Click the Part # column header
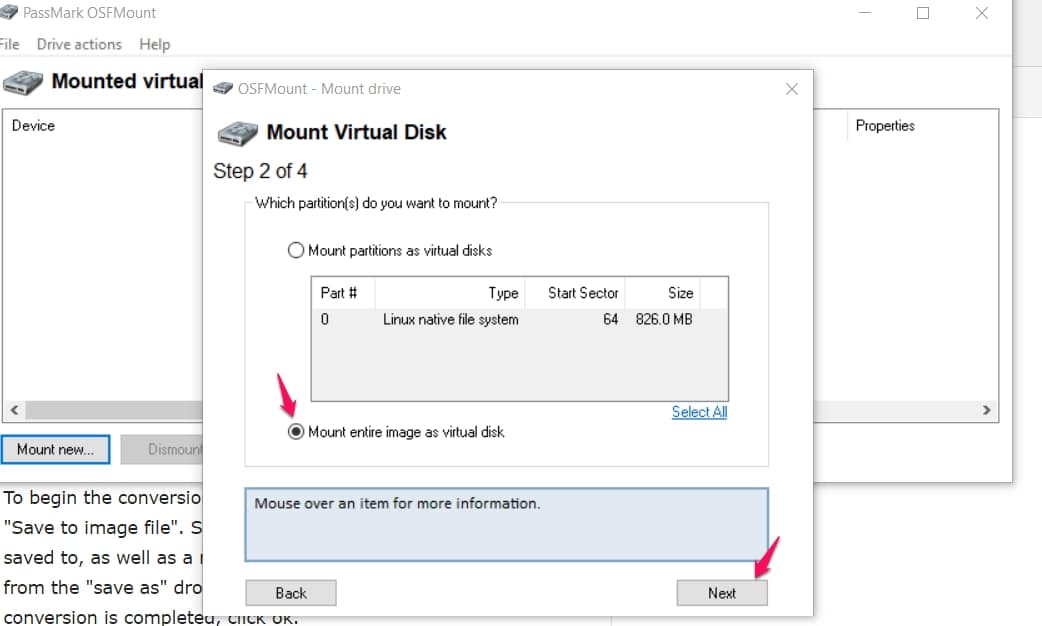Screen dimensions: 1042x626 [x=343, y=293]
